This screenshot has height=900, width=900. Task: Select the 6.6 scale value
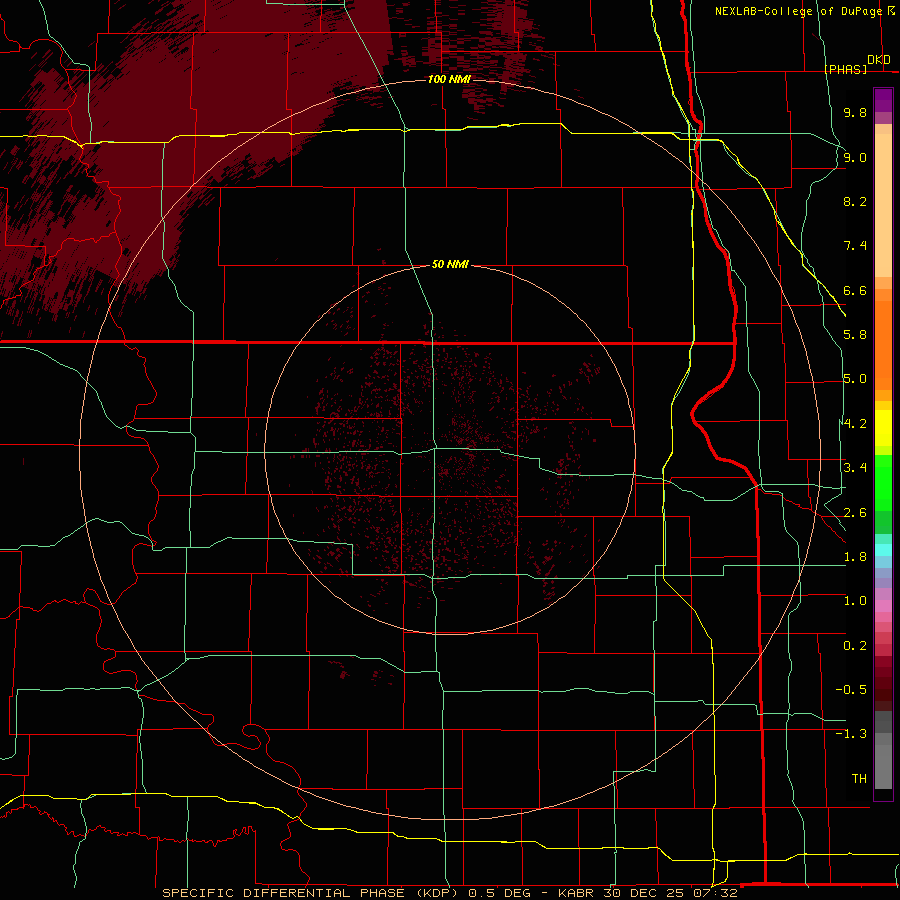[x=855, y=290]
